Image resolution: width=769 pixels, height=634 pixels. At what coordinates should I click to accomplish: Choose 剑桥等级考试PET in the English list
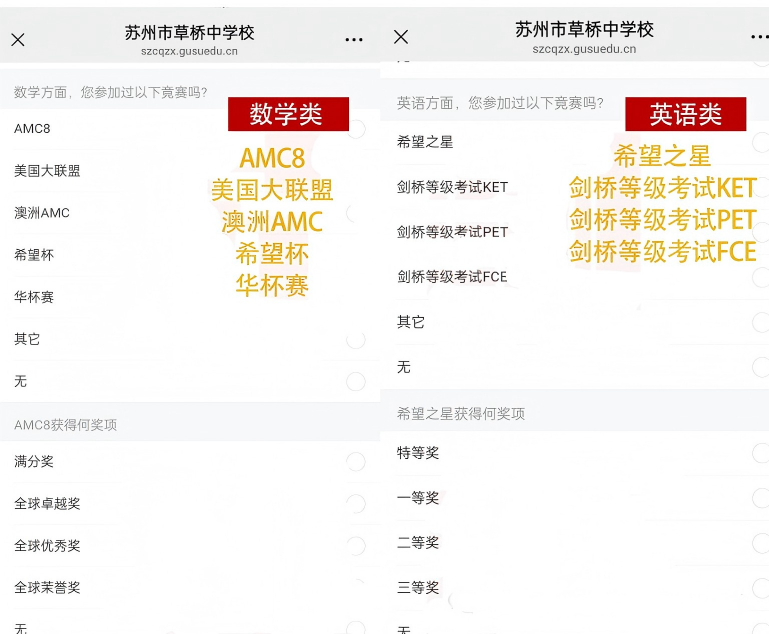(x=761, y=232)
